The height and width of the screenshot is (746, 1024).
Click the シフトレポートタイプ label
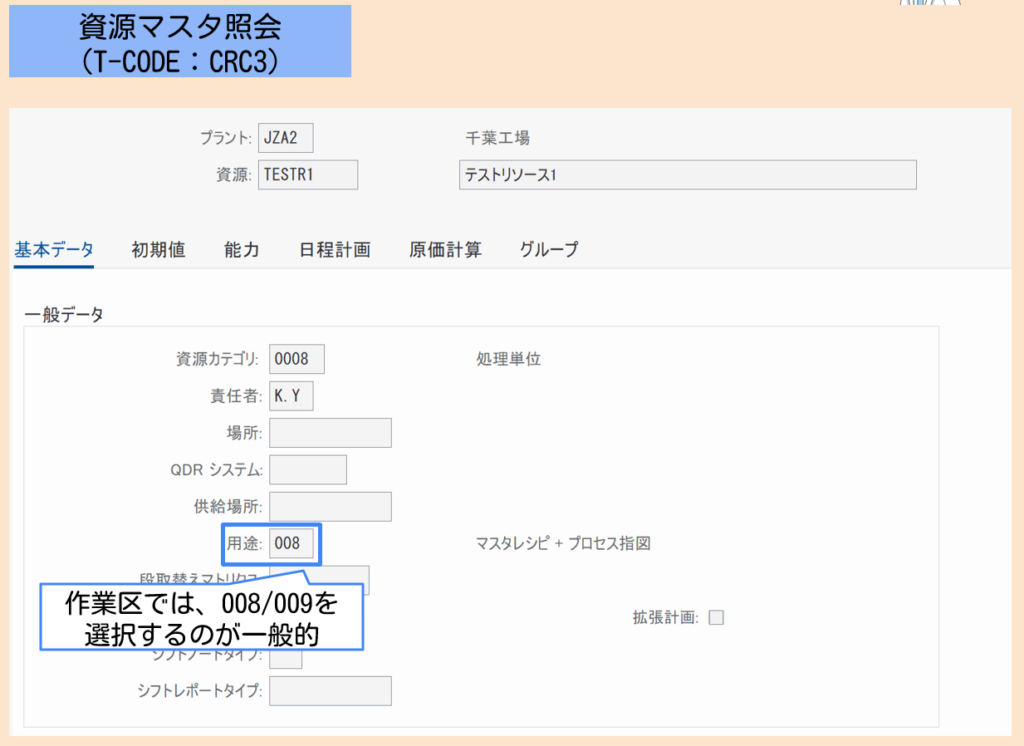(x=200, y=690)
